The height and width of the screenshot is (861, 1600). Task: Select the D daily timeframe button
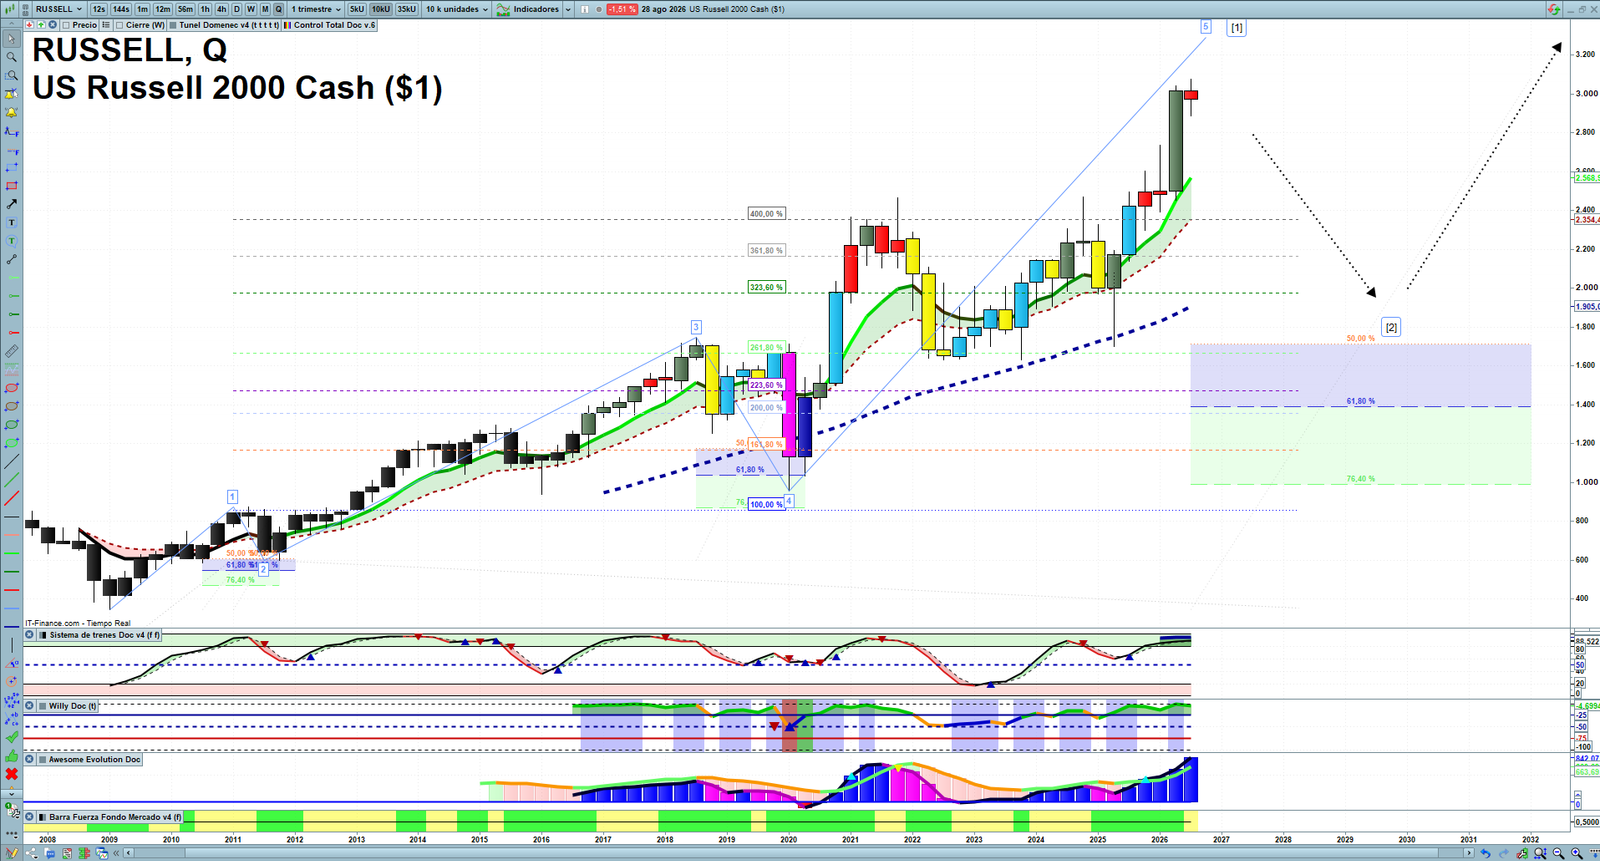(x=237, y=9)
